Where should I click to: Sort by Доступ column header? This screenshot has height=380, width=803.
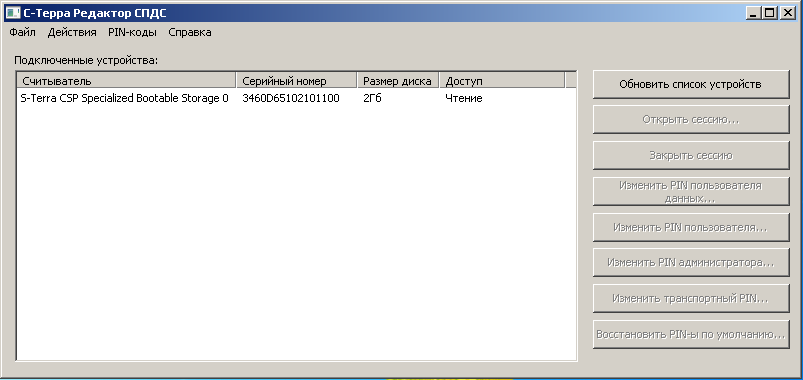(x=502, y=81)
